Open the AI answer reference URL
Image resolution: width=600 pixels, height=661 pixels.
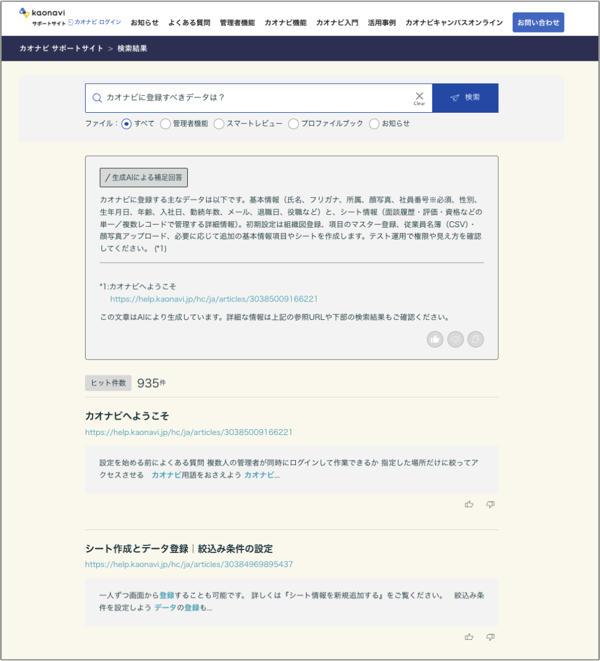(x=214, y=299)
